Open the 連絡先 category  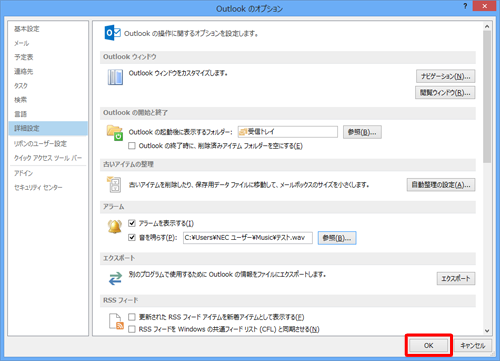click(x=48, y=71)
